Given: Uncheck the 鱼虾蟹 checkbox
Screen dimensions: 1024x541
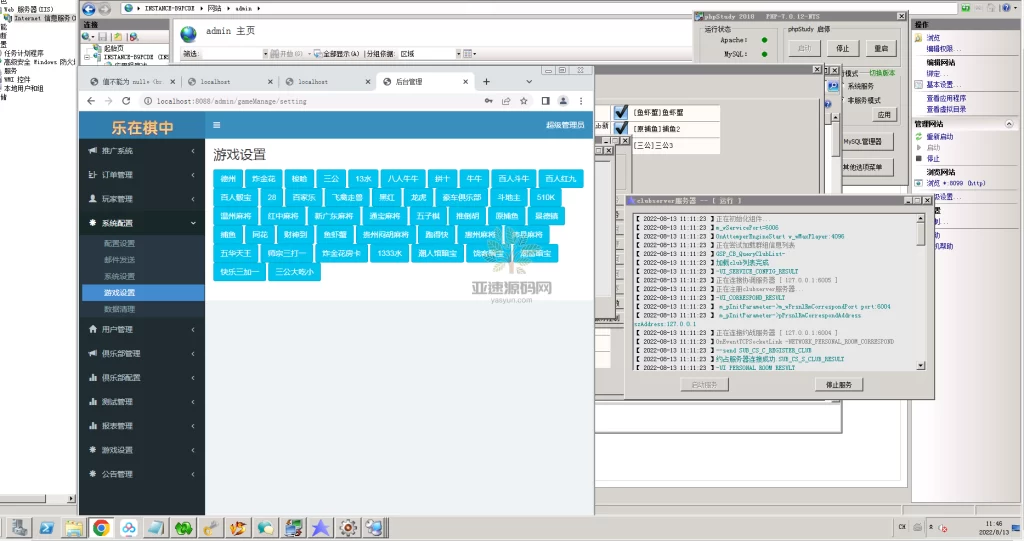Looking at the screenshot, I should [621, 113].
